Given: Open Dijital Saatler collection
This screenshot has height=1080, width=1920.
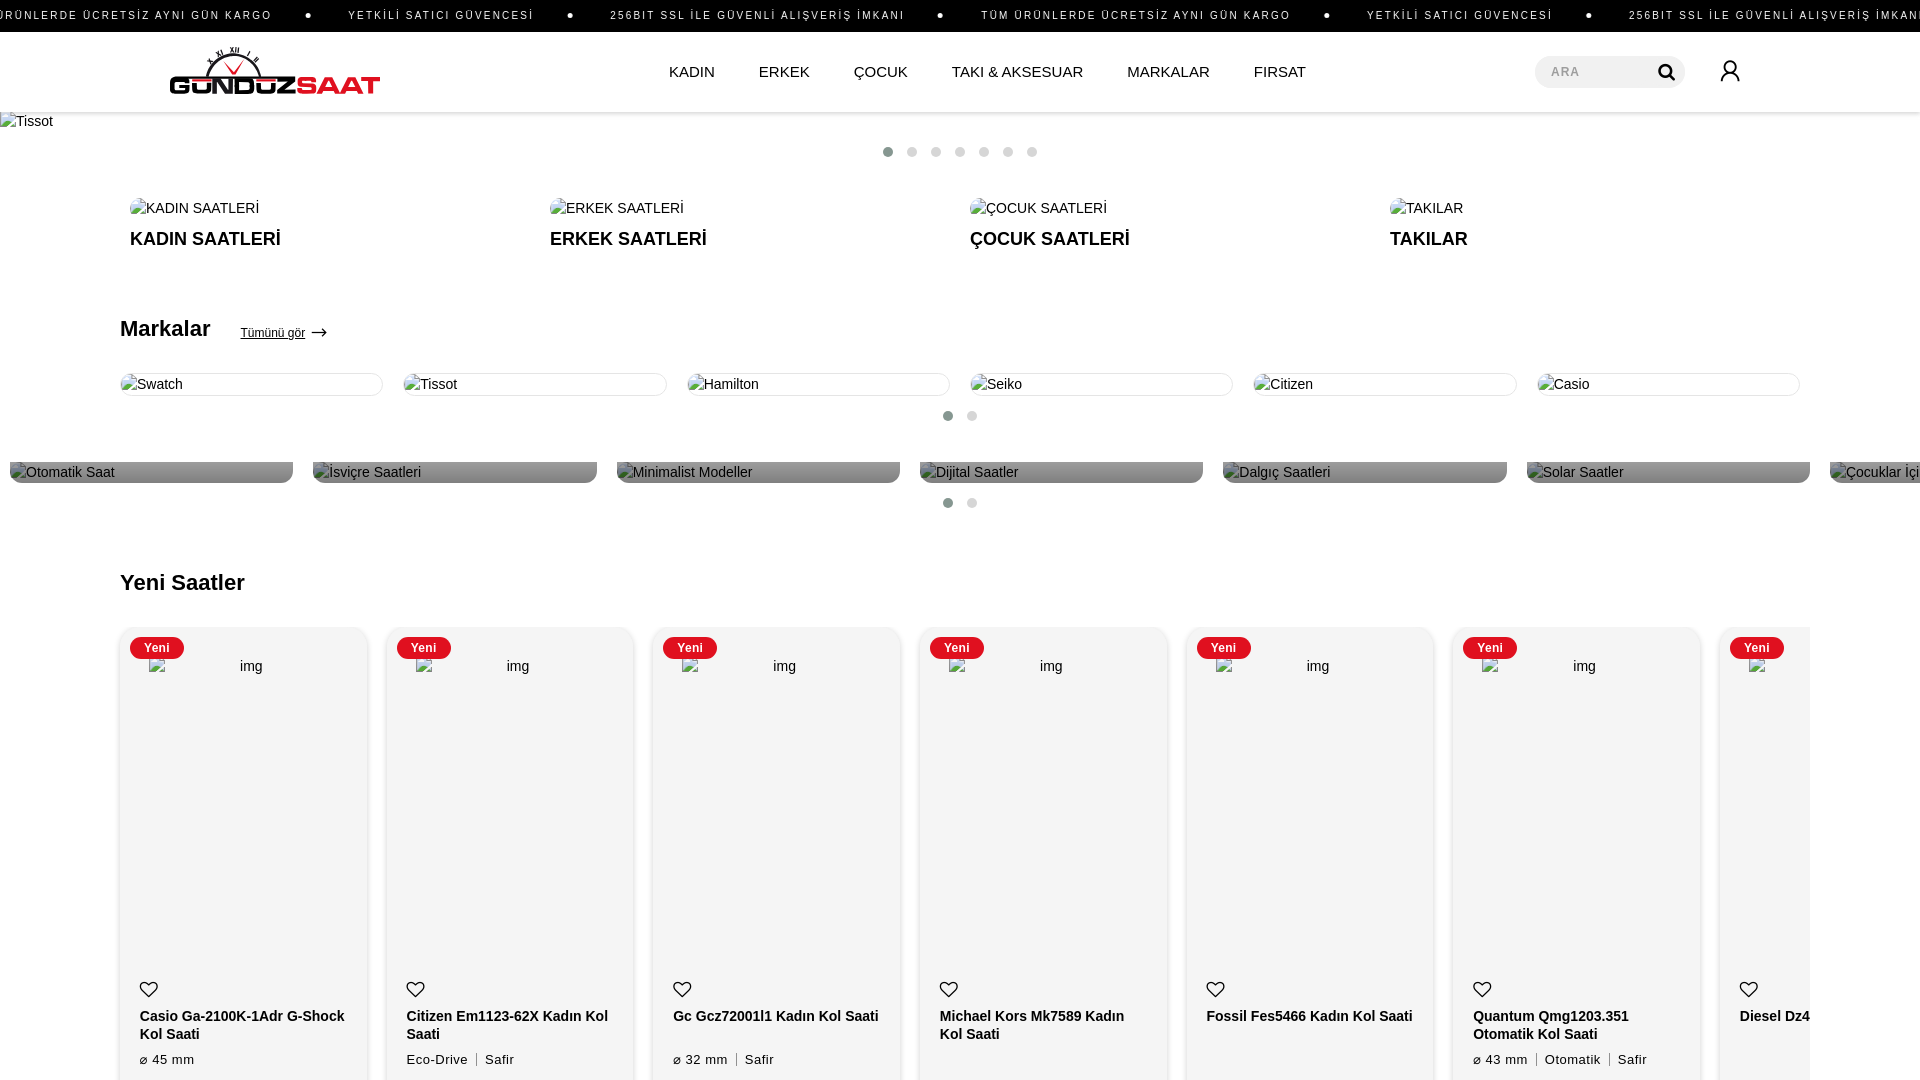Looking at the screenshot, I should tap(1061, 472).
